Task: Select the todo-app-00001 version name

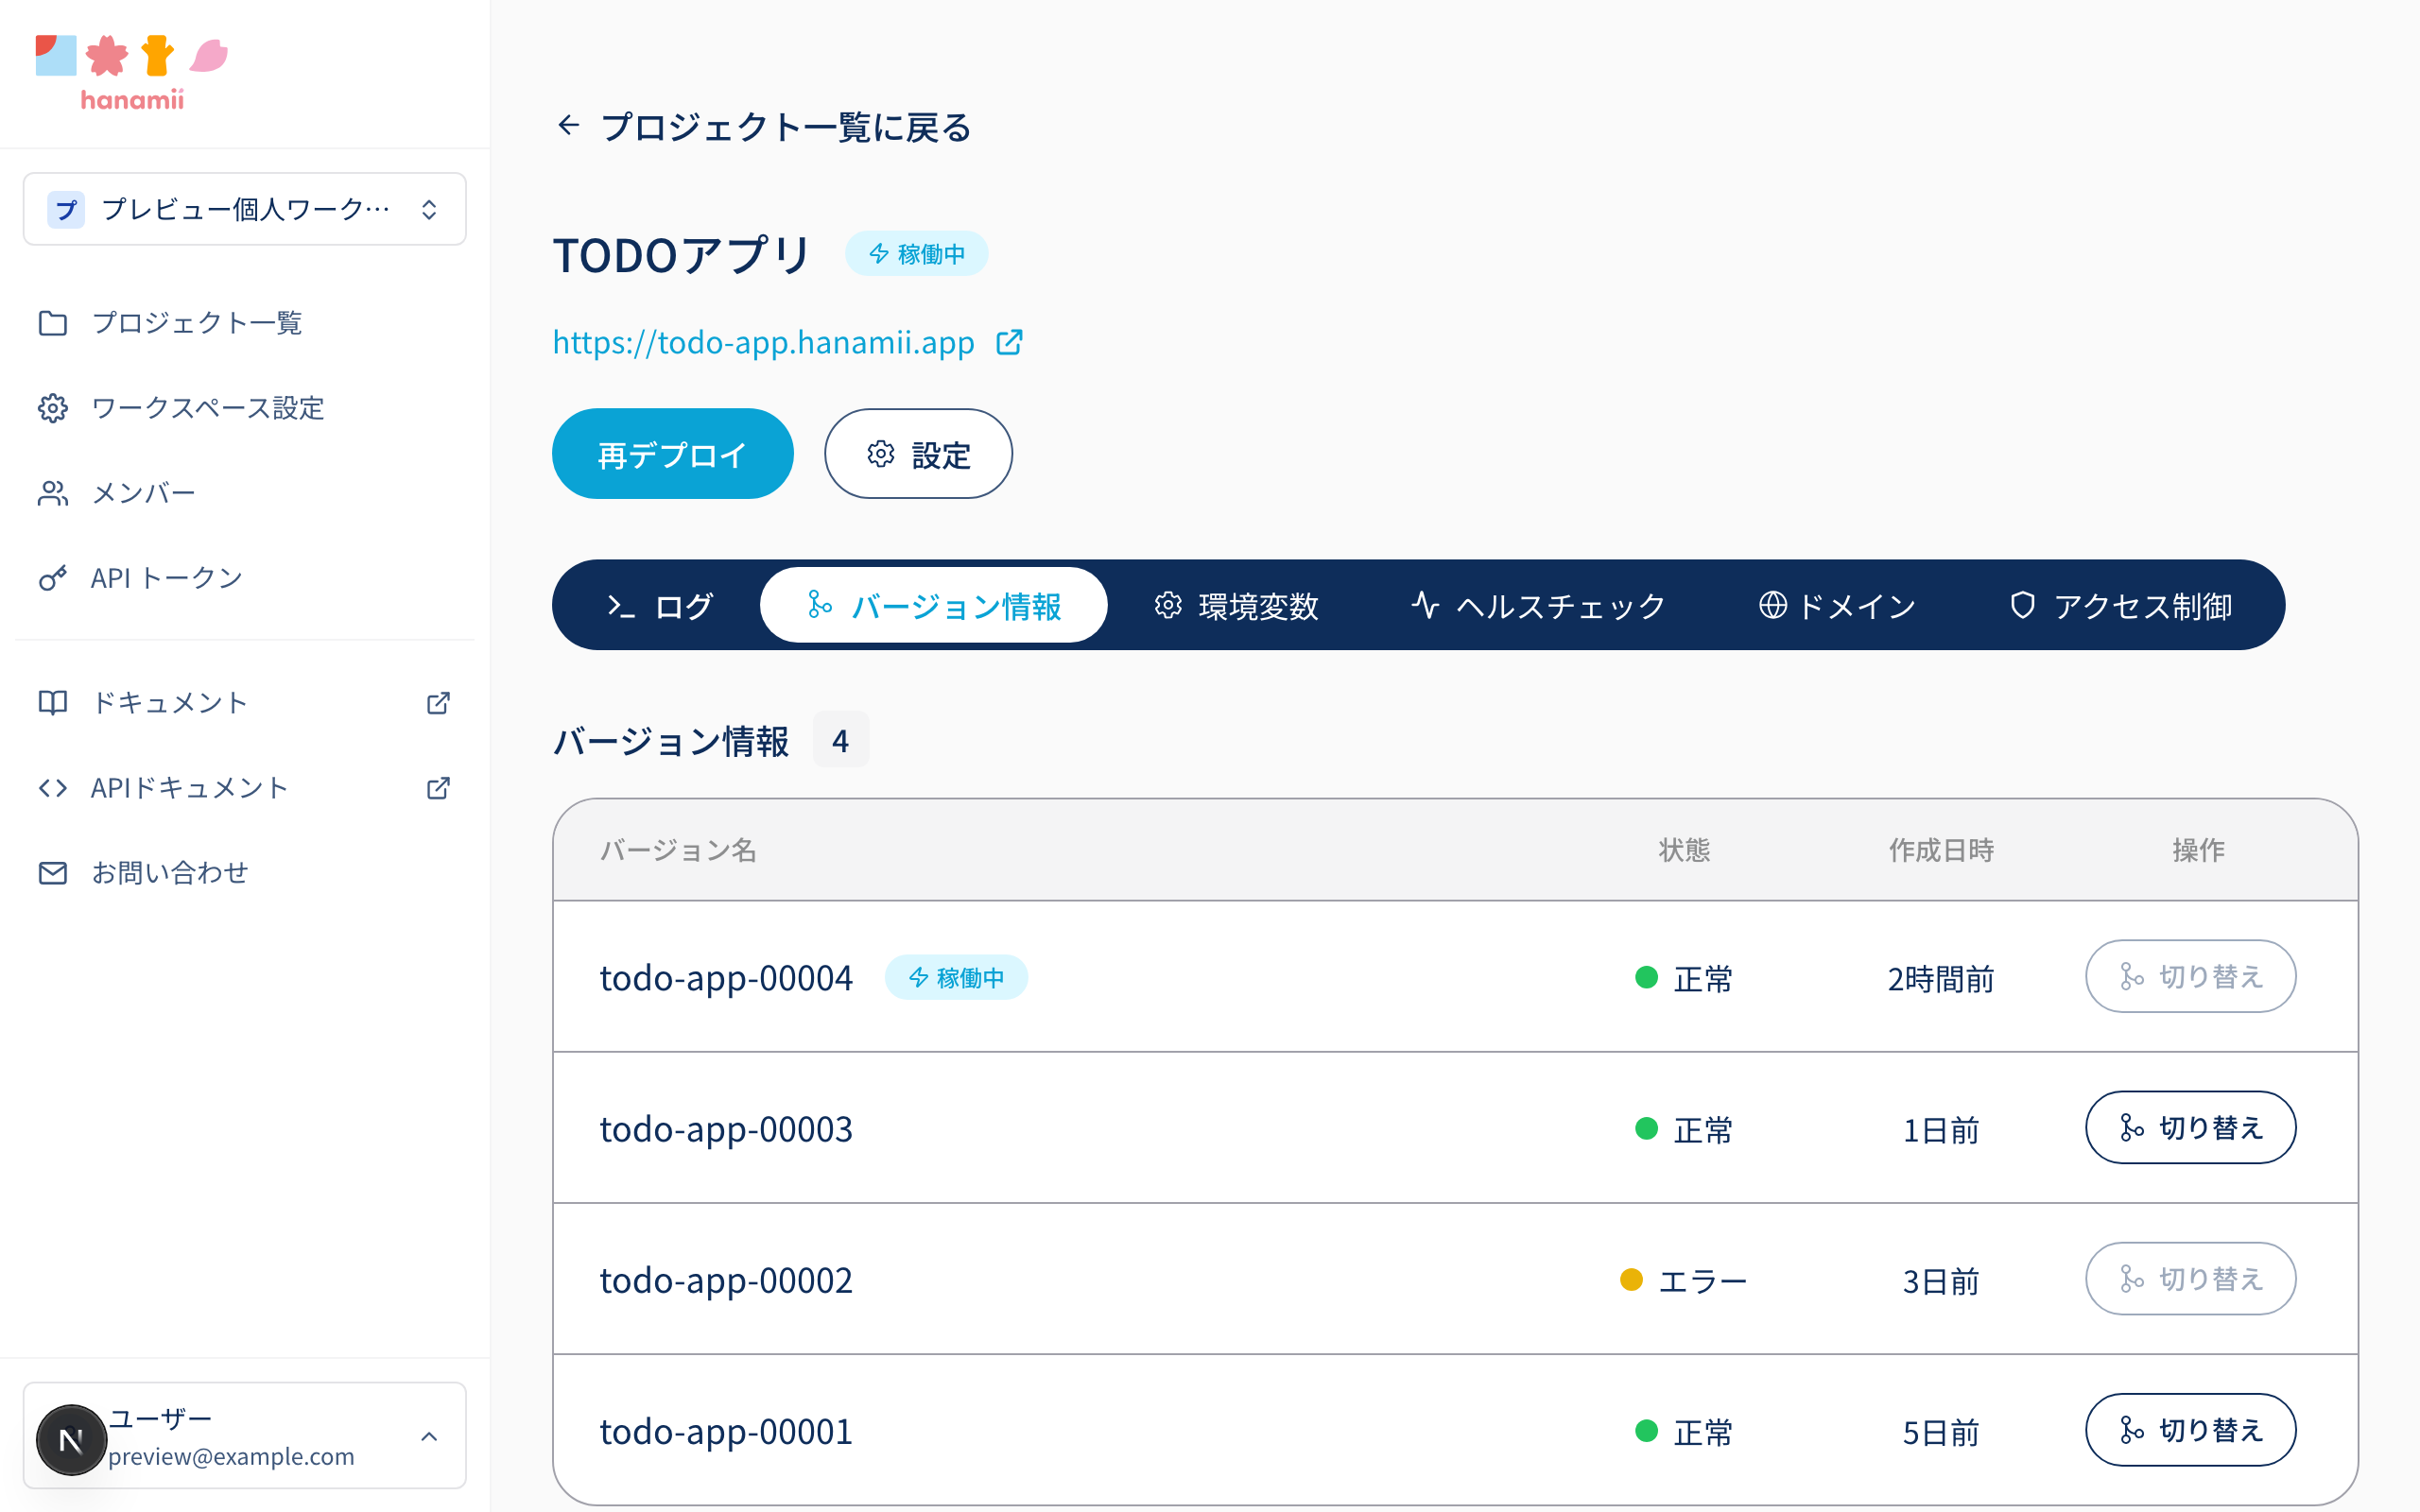Action: (x=726, y=1432)
